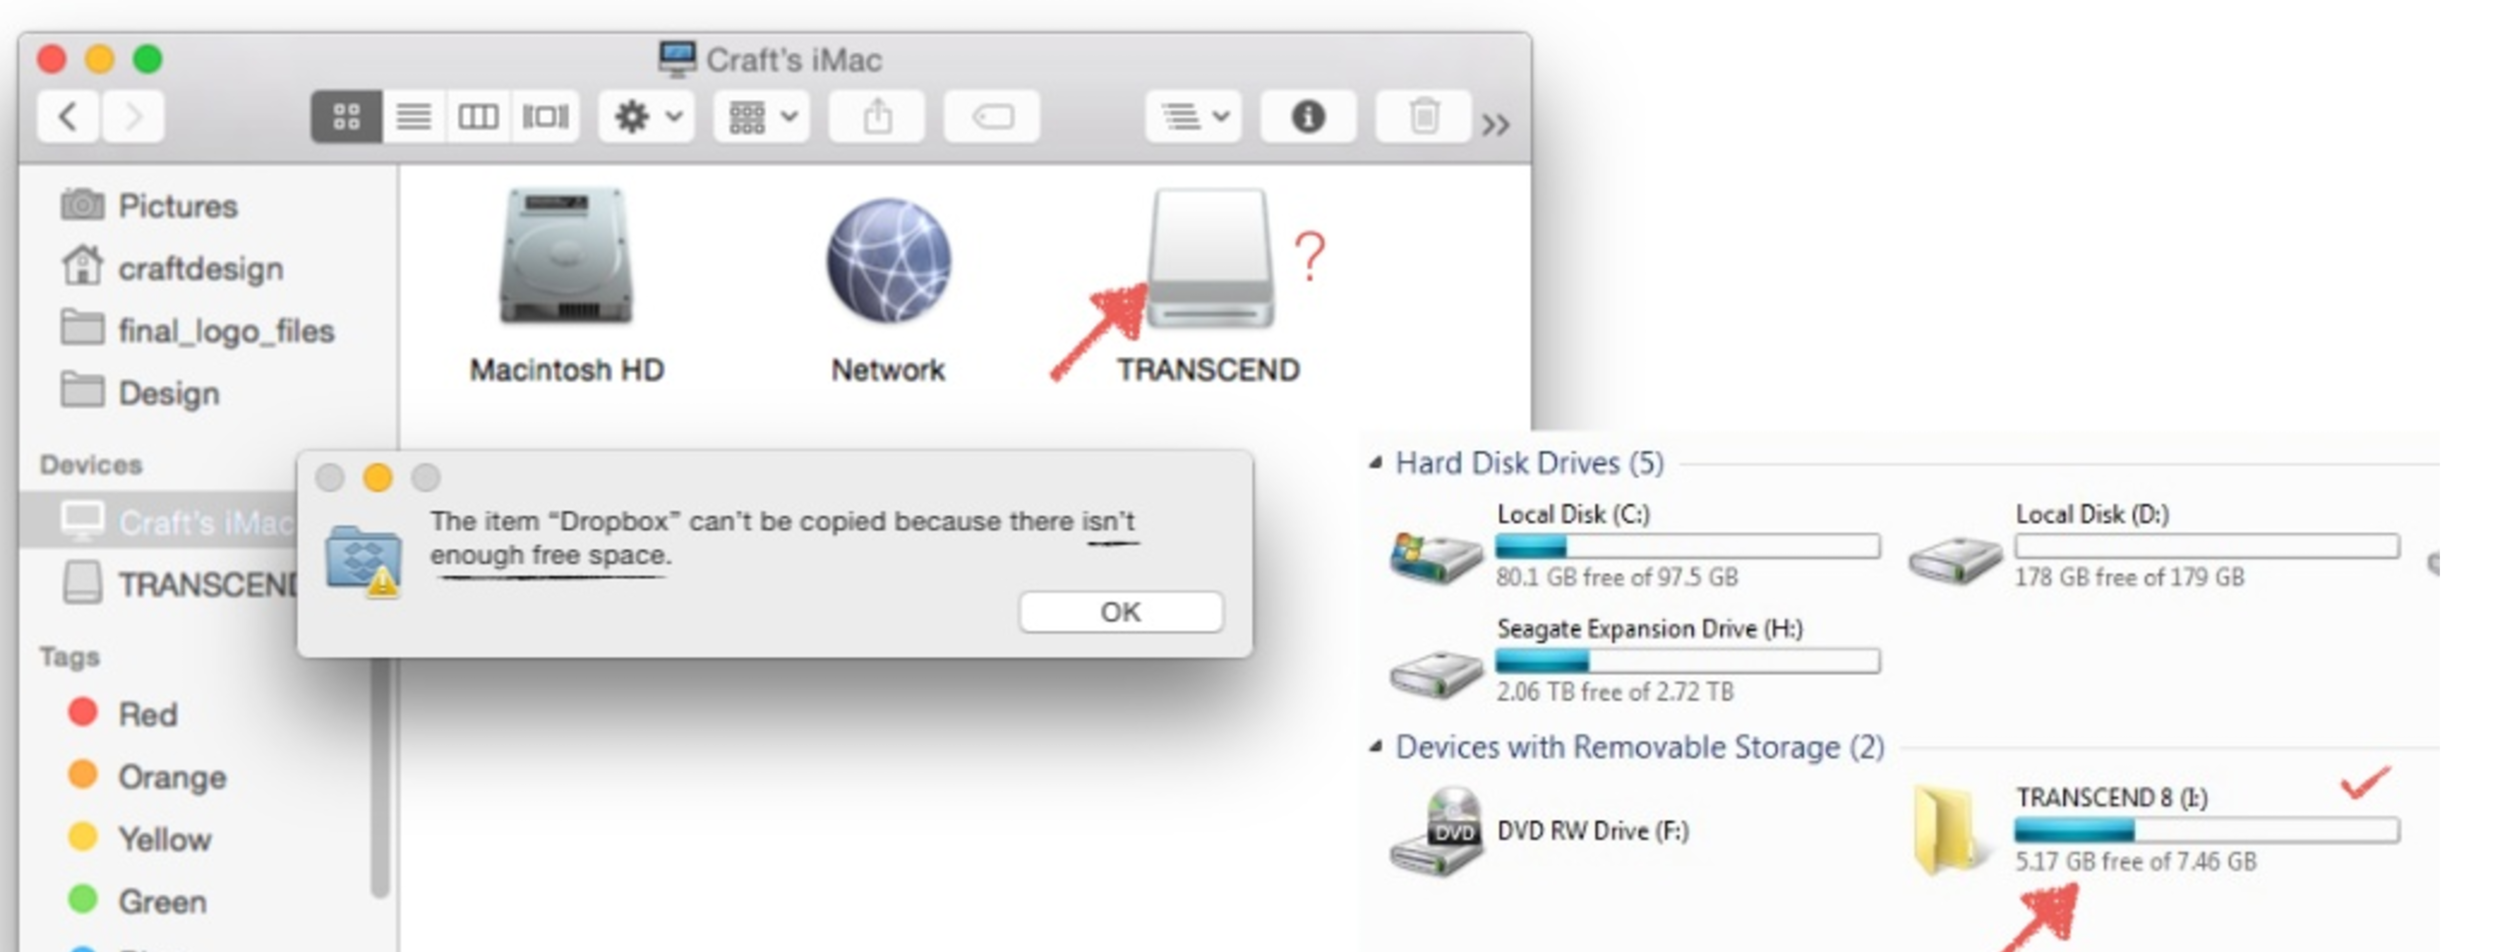Select the Red tag
Image resolution: width=2500 pixels, height=952 pixels.
pos(124,714)
